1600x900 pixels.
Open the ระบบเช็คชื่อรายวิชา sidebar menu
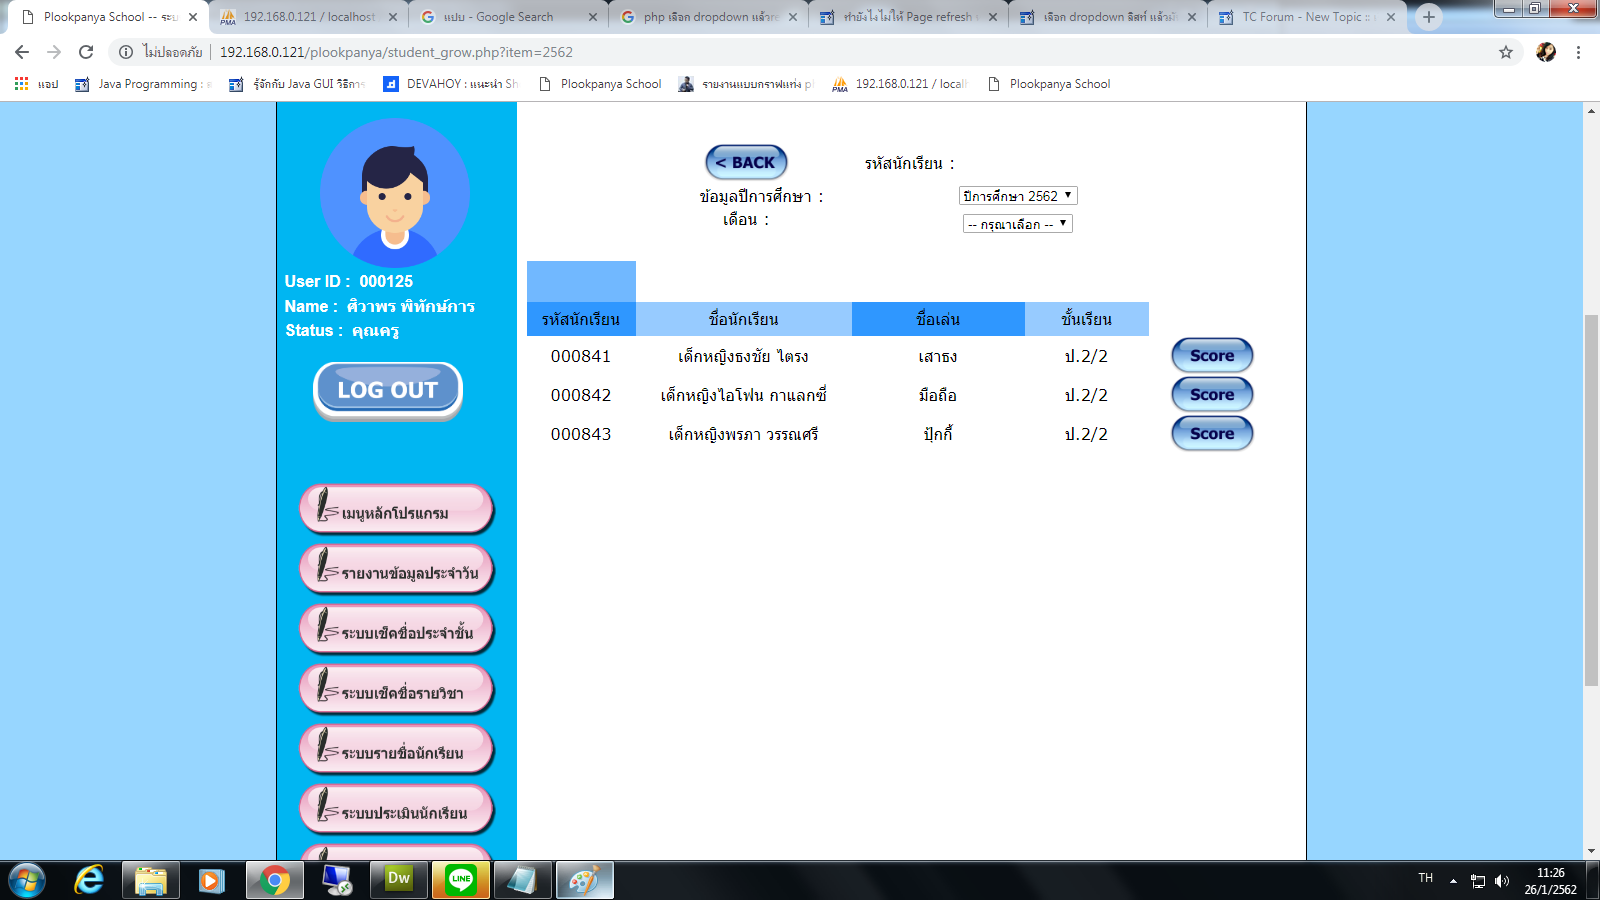397,691
